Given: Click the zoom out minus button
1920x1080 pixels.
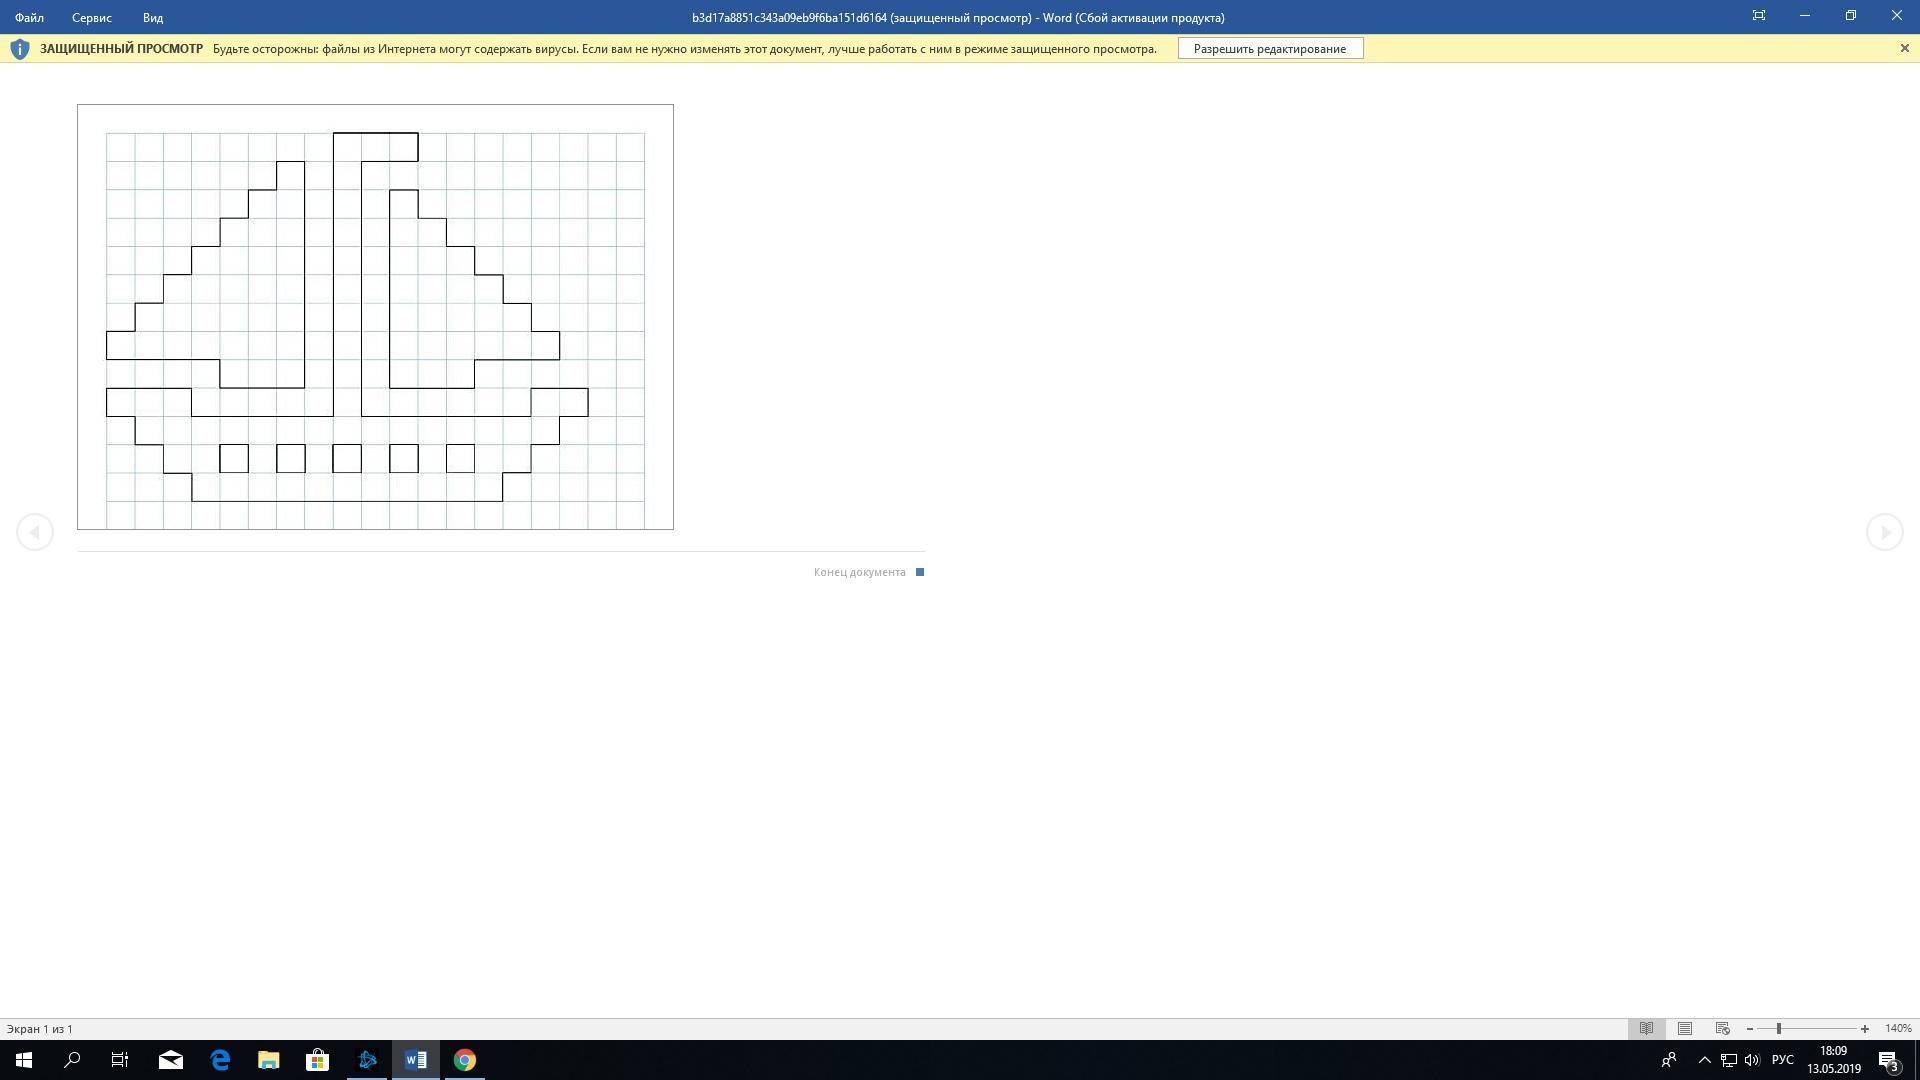Looking at the screenshot, I should click(1749, 1028).
